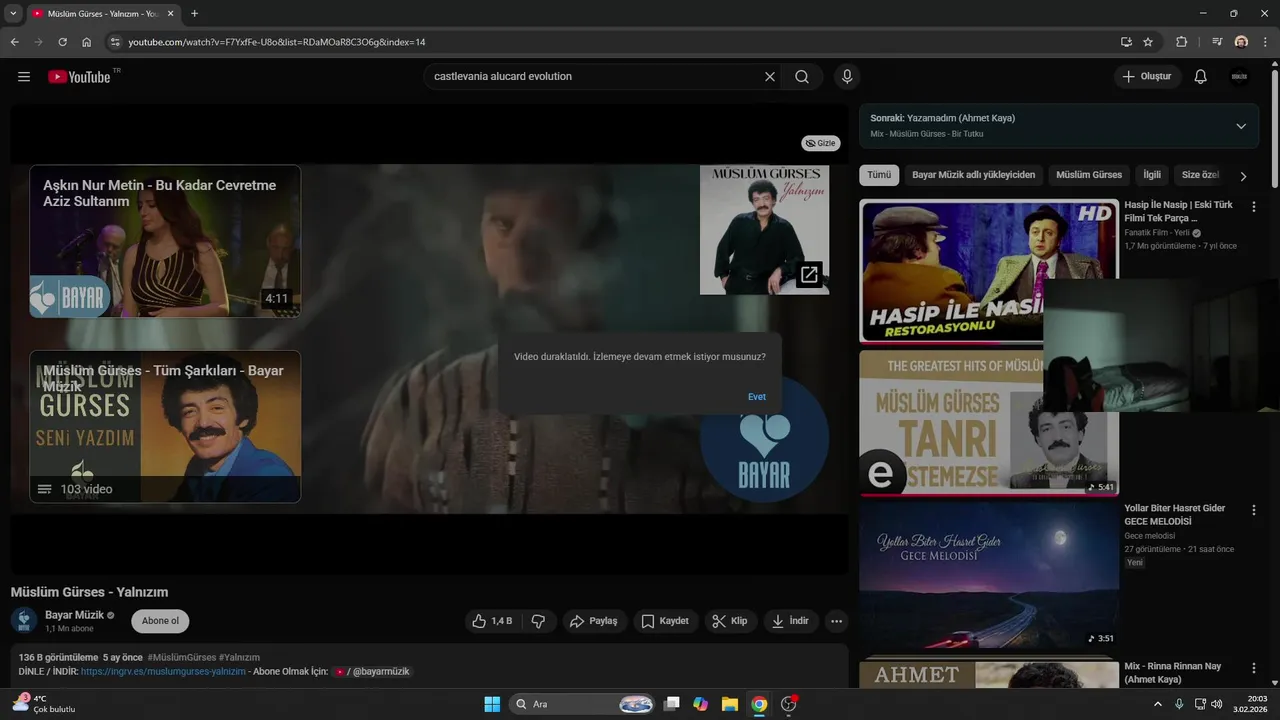Click the Oluştur create button

click(1147, 76)
